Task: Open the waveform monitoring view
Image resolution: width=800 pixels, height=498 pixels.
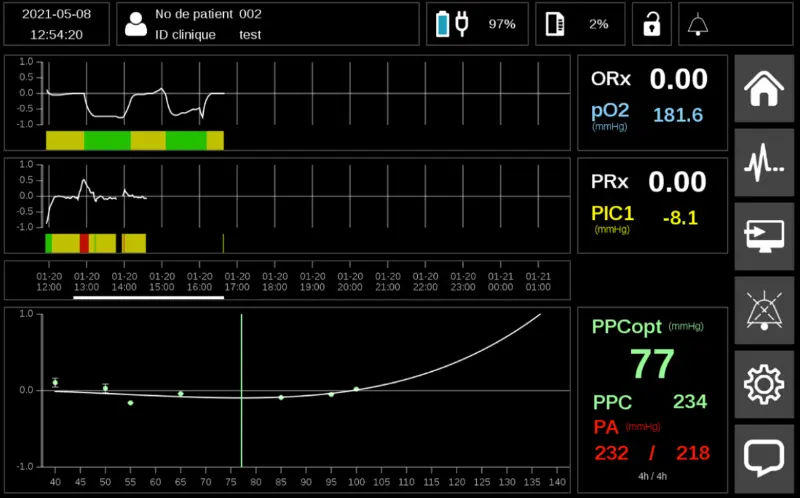Action: pyautogui.click(x=765, y=162)
